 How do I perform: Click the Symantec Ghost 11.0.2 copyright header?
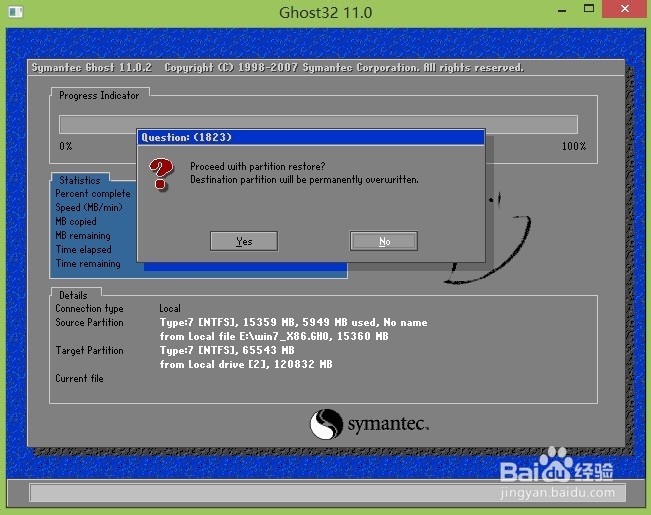(x=277, y=68)
